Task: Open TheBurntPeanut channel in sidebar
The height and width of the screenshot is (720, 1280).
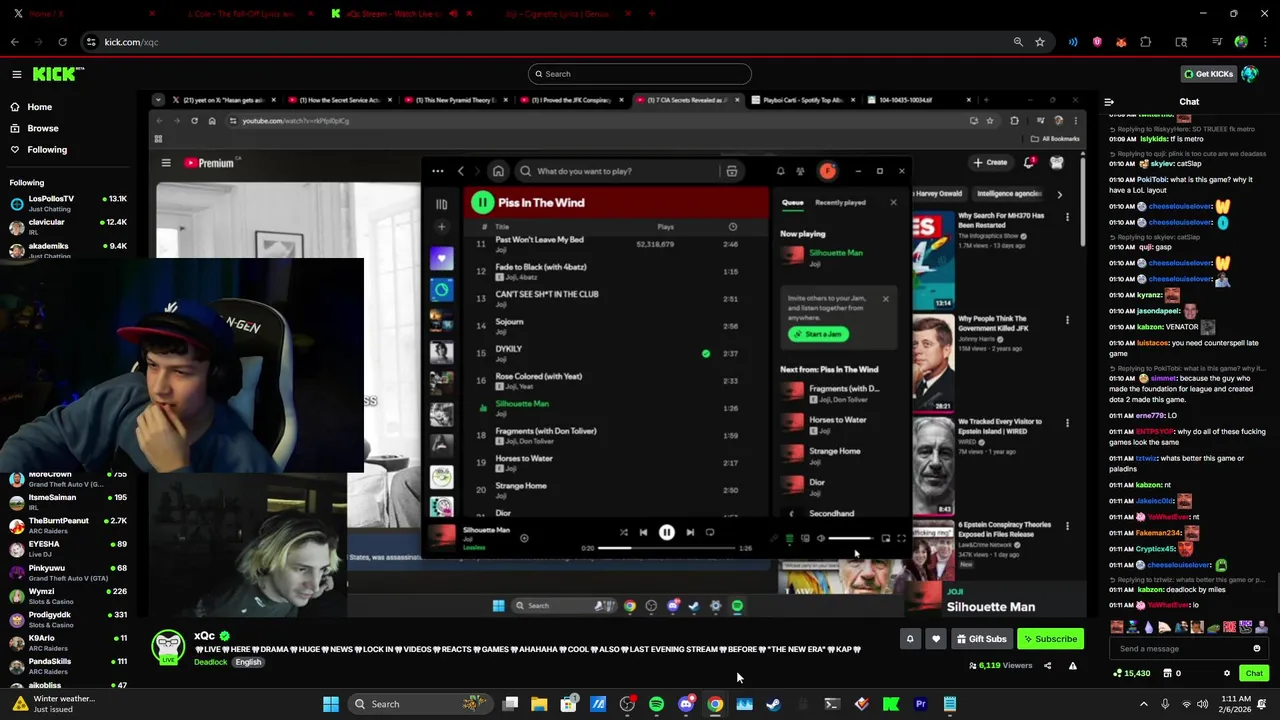Action: [x=67, y=526]
